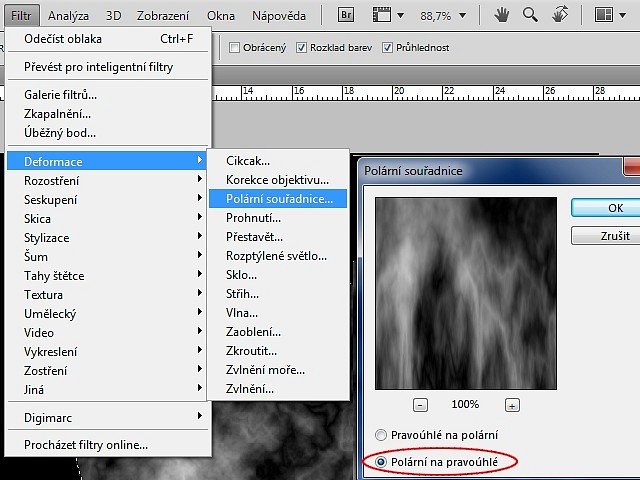Open the Arrange Documents dropdown arrow
640x480 pixels.
[x=622, y=16]
